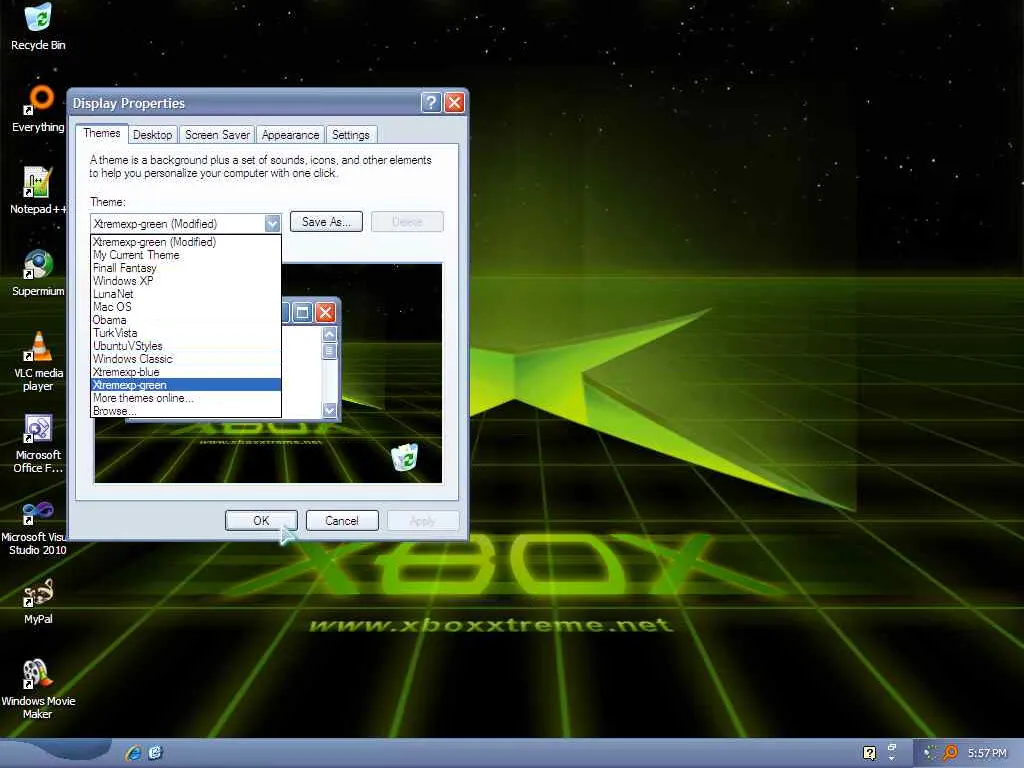The height and width of the screenshot is (768, 1024).
Task: Click the second quick launch icon beside Internet Explorer
Action: pos(155,753)
